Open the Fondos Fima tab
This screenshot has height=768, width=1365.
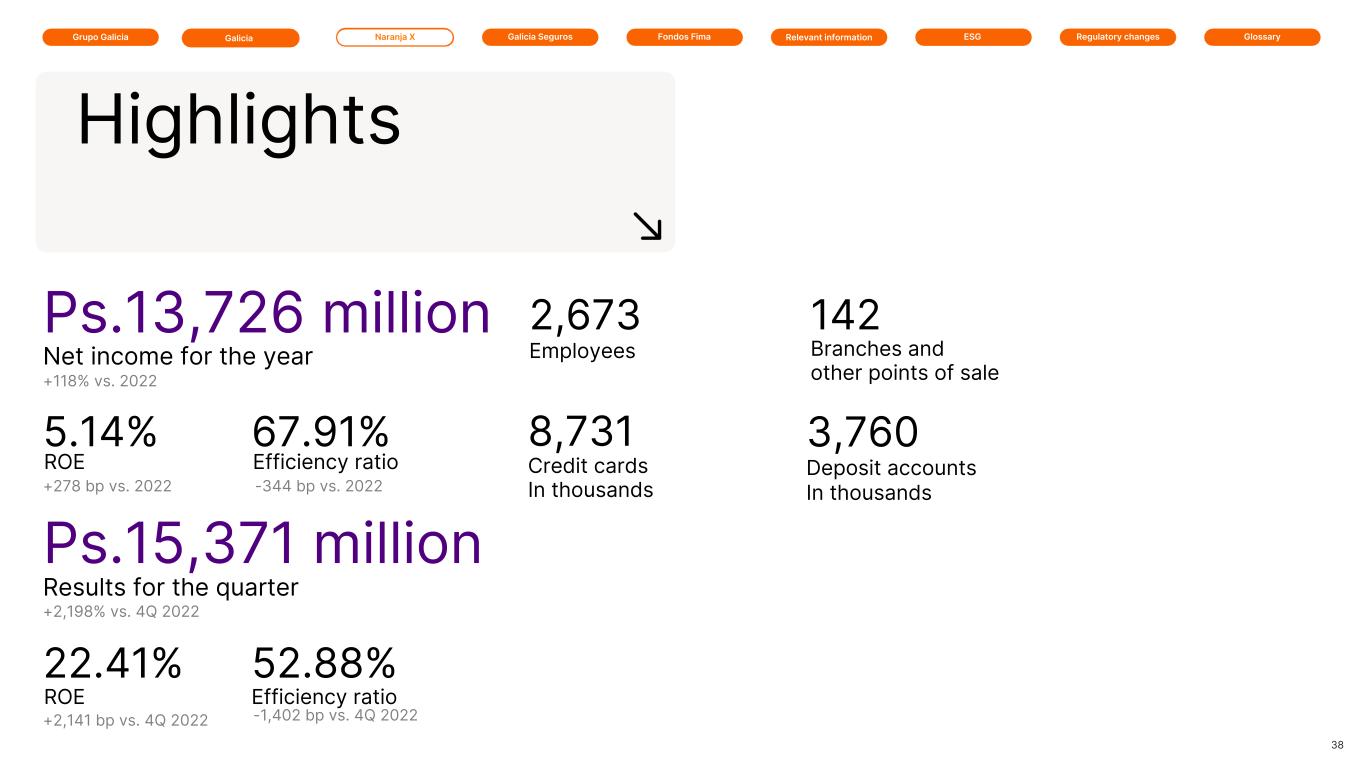(684, 37)
